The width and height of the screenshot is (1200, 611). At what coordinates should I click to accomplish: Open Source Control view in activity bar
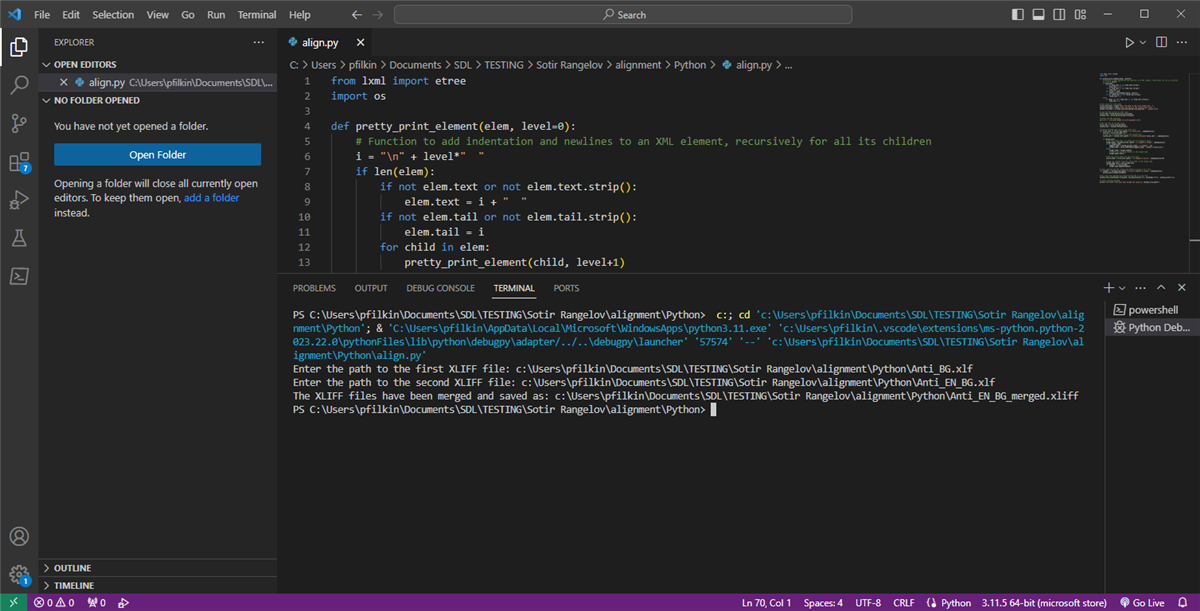[x=19, y=124]
